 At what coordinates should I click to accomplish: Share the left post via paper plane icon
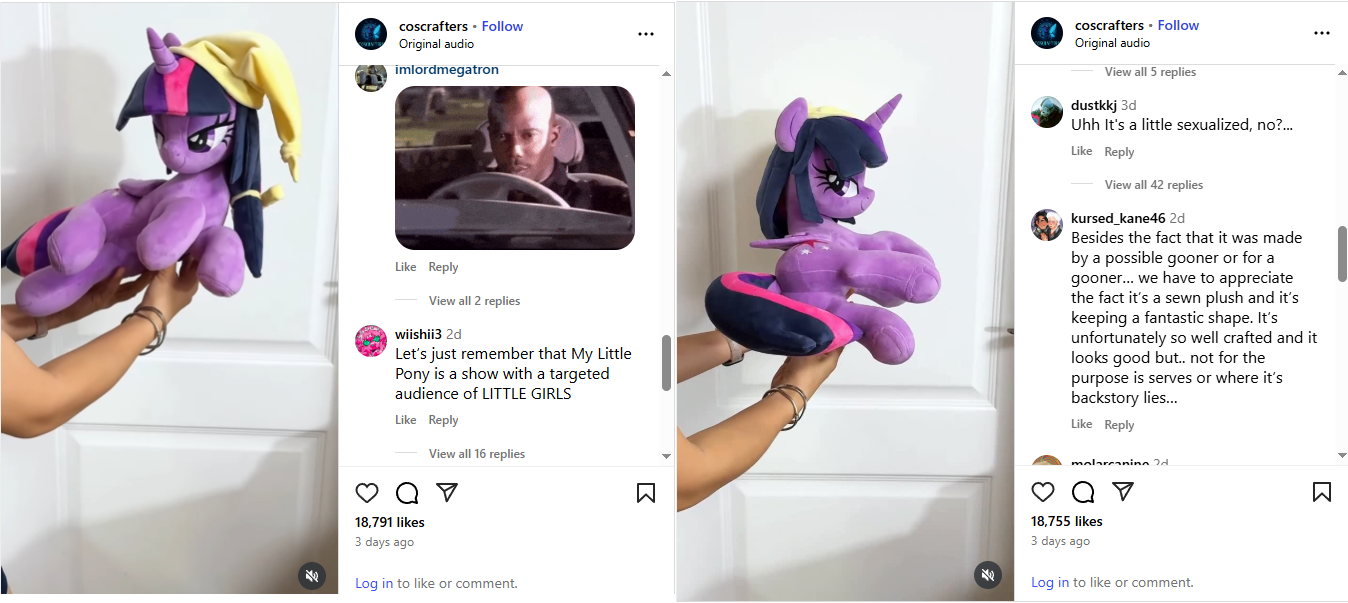point(447,493)
